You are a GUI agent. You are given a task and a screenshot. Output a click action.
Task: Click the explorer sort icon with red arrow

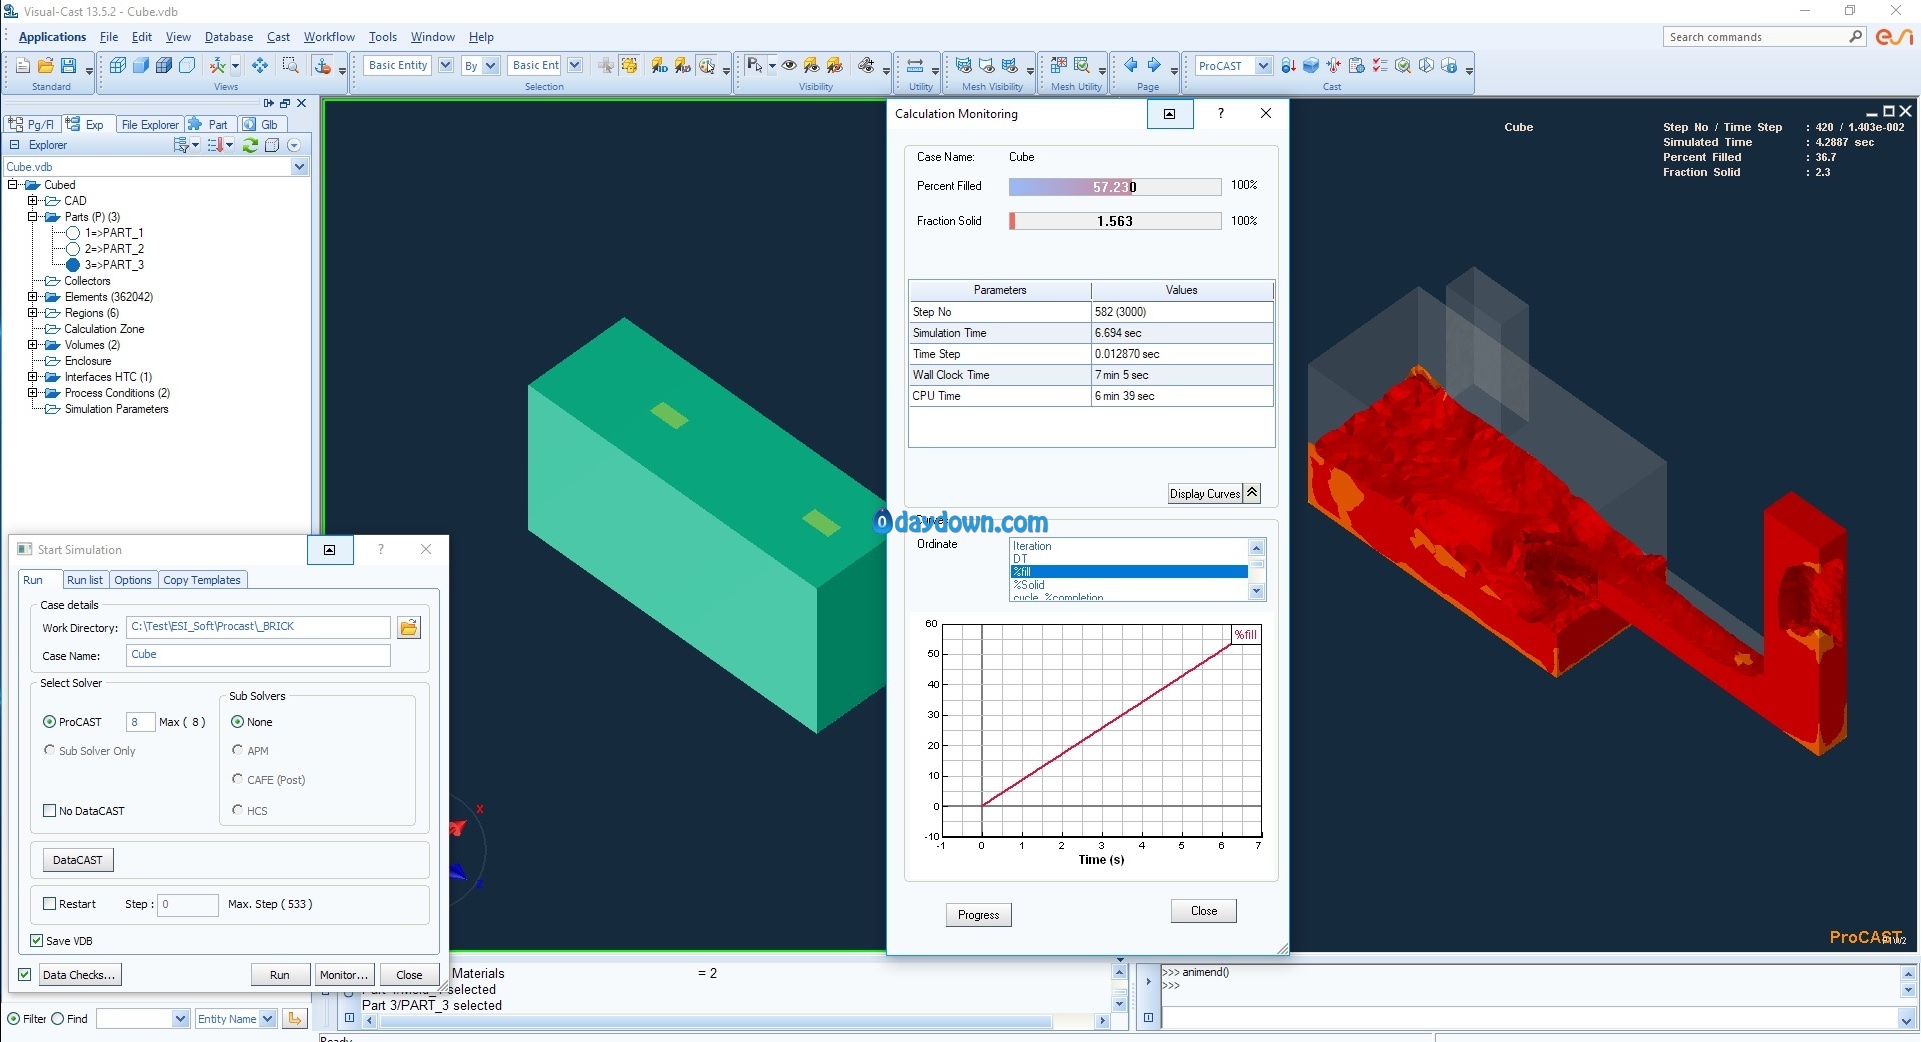coord(216,145)
